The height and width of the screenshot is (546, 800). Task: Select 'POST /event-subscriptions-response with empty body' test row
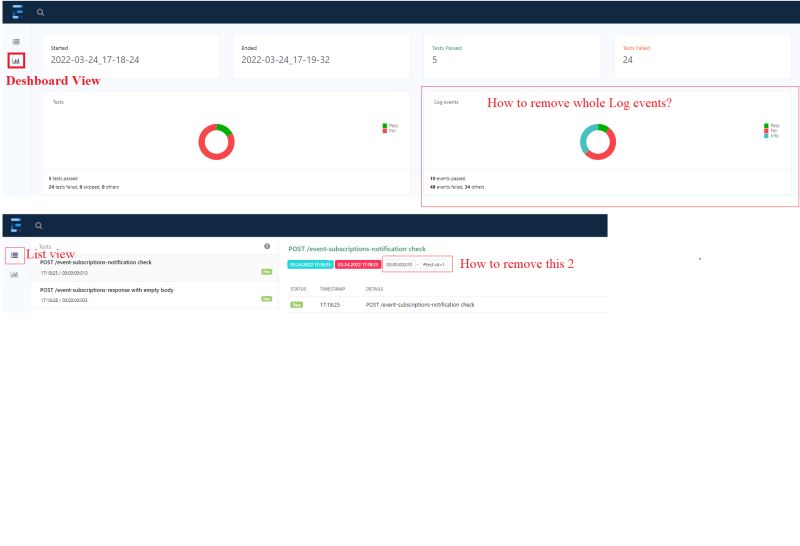coord(154,295)
